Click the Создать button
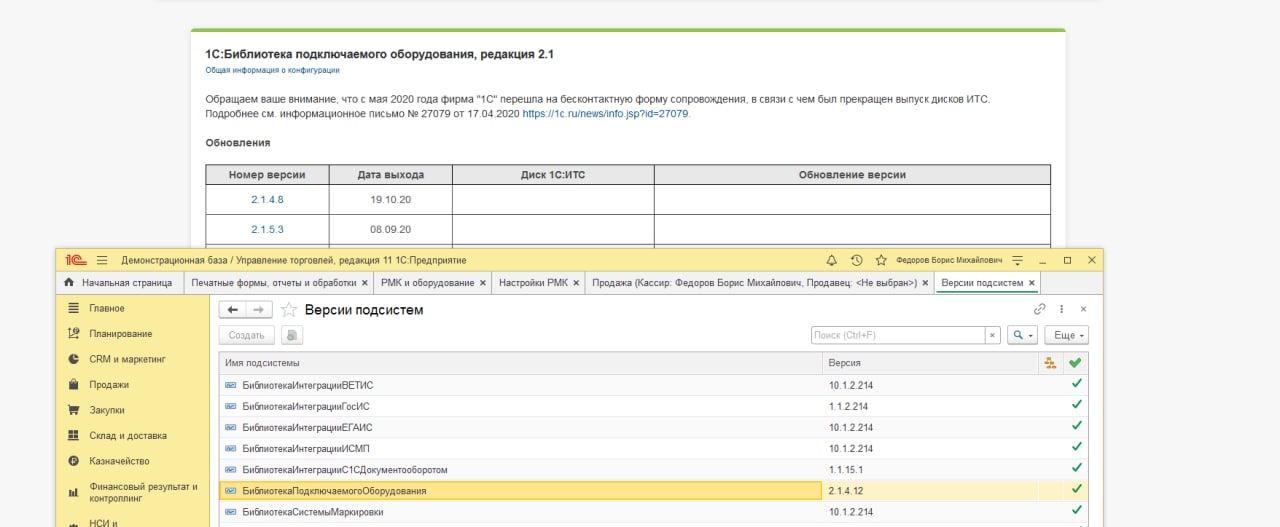Screen dimensions: 1280x527 pos(246,335)
